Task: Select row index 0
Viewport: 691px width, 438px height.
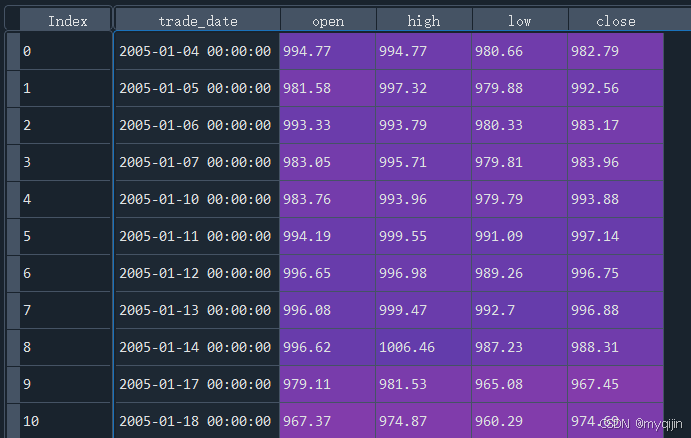Action: coord(65,51)
